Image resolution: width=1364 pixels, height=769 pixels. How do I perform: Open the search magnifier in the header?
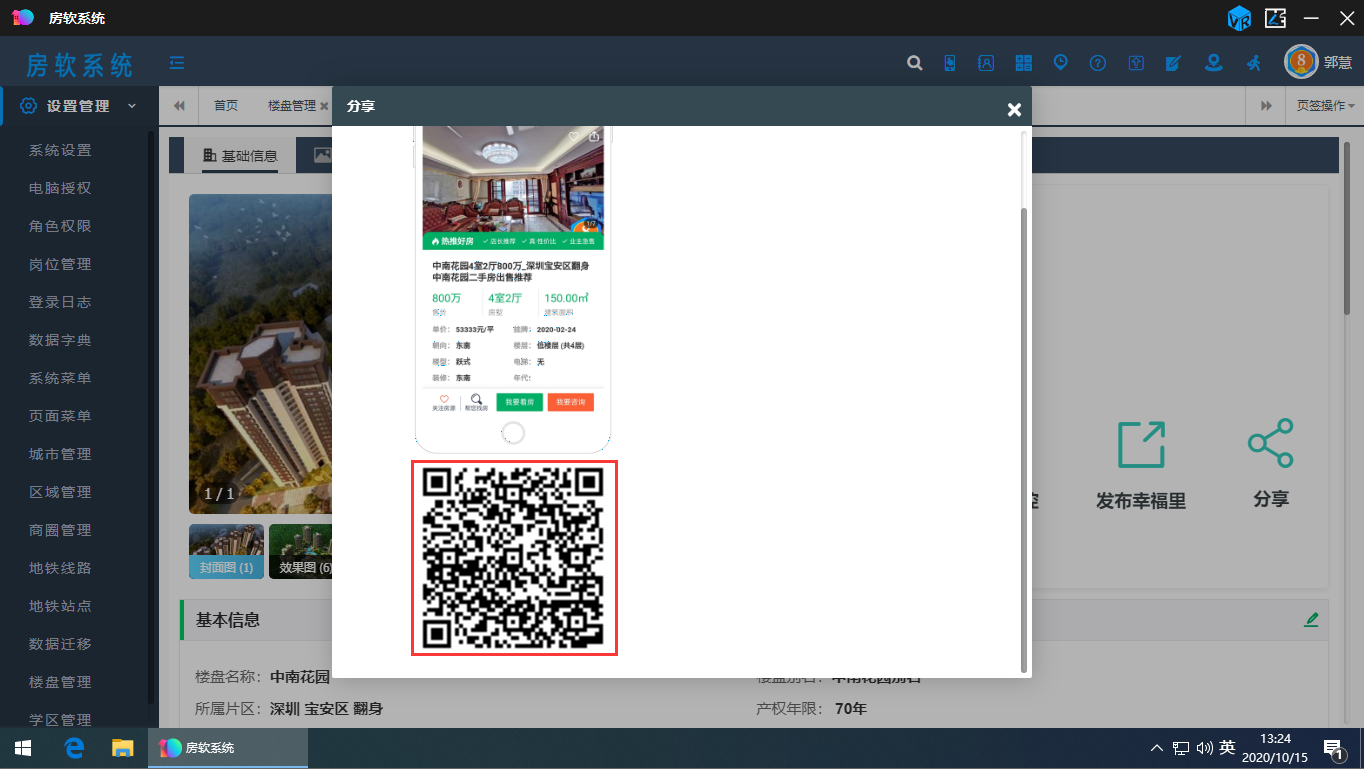click(914, 63)
